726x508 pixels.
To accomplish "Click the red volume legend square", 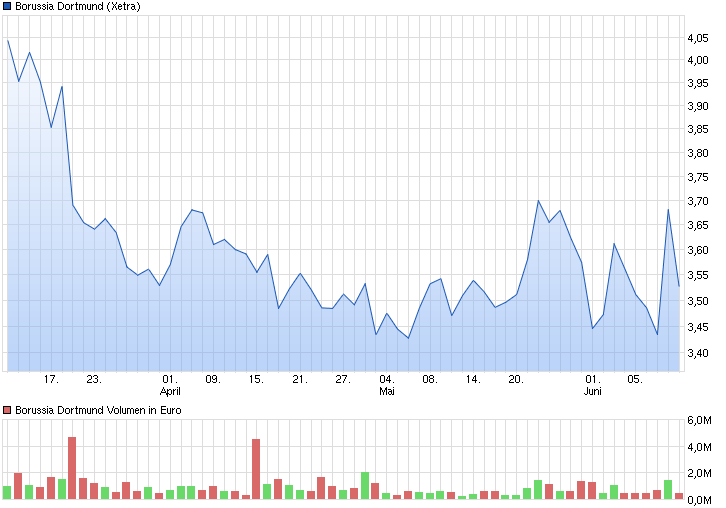I will (x=7, y=410).
